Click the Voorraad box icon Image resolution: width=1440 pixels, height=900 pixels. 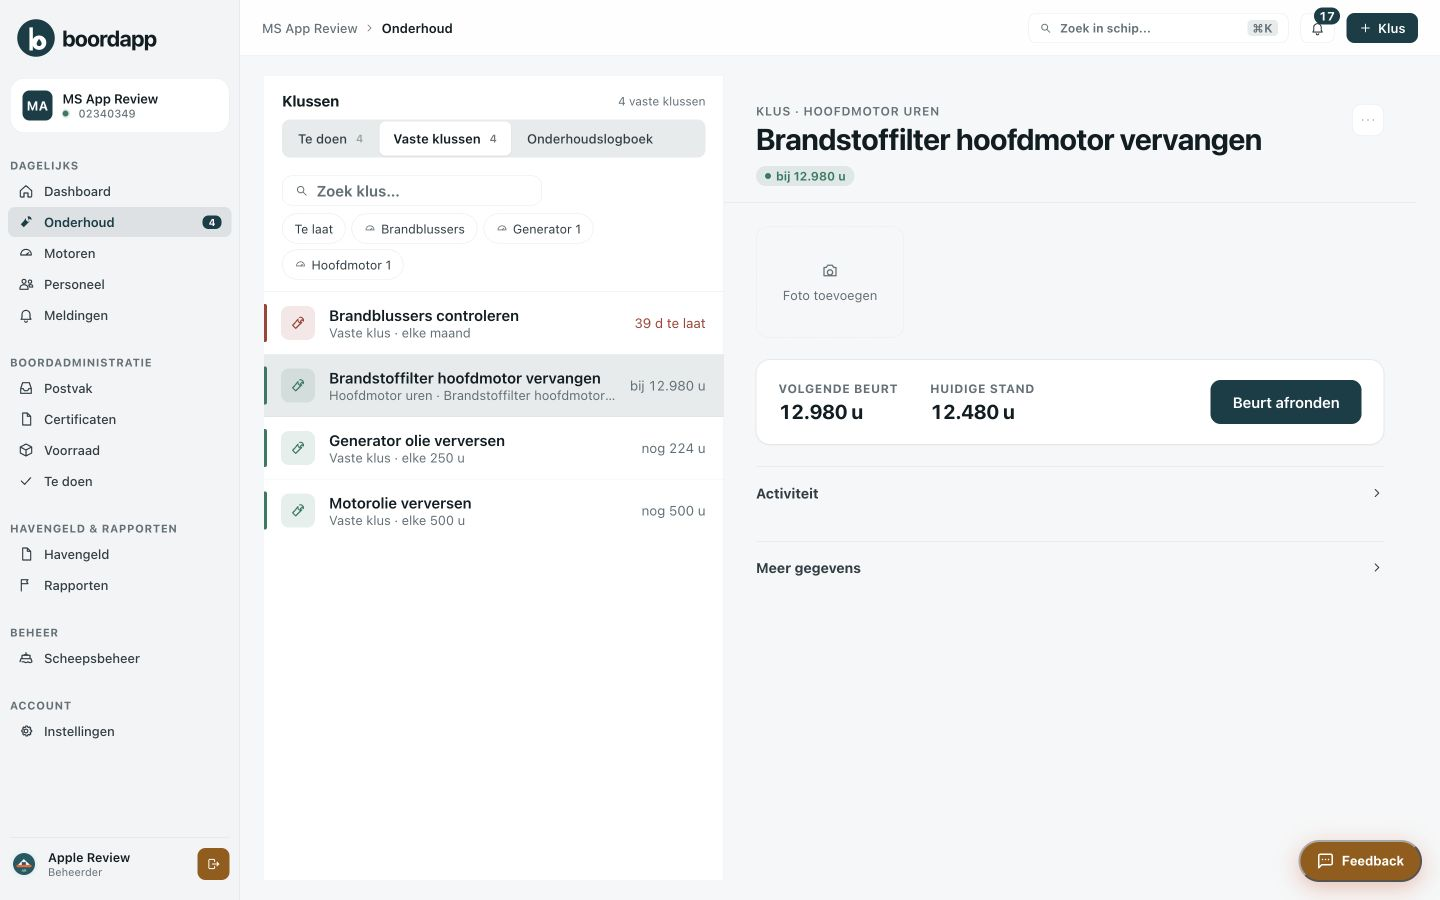click(x=26, y=450)
